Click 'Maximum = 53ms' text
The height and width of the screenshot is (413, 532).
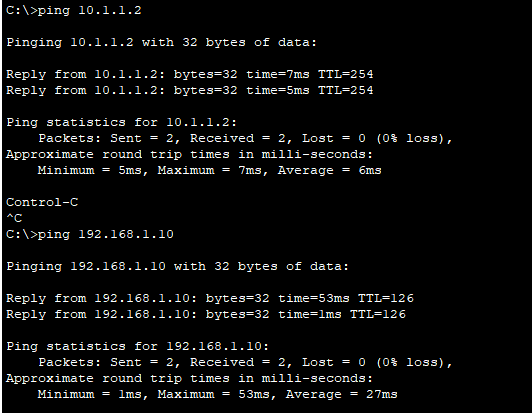[216, 394]
